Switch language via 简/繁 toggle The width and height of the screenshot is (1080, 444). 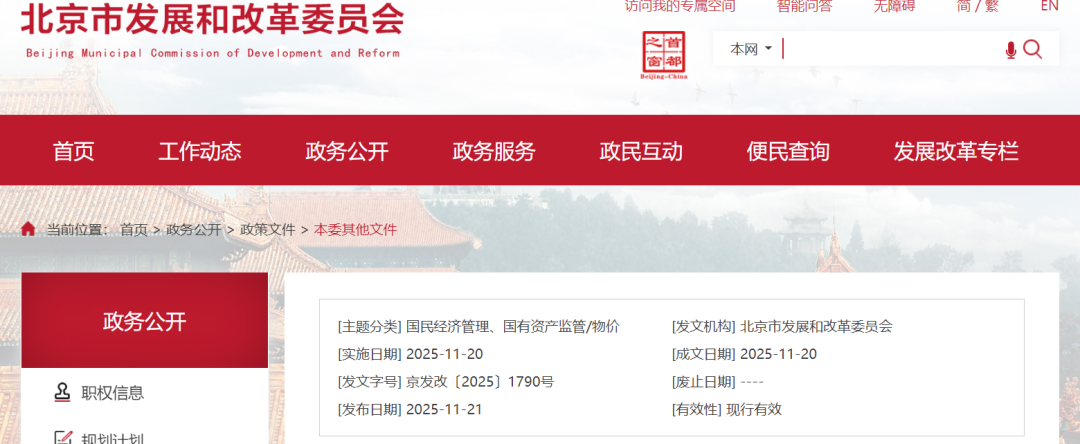[977, 6]
